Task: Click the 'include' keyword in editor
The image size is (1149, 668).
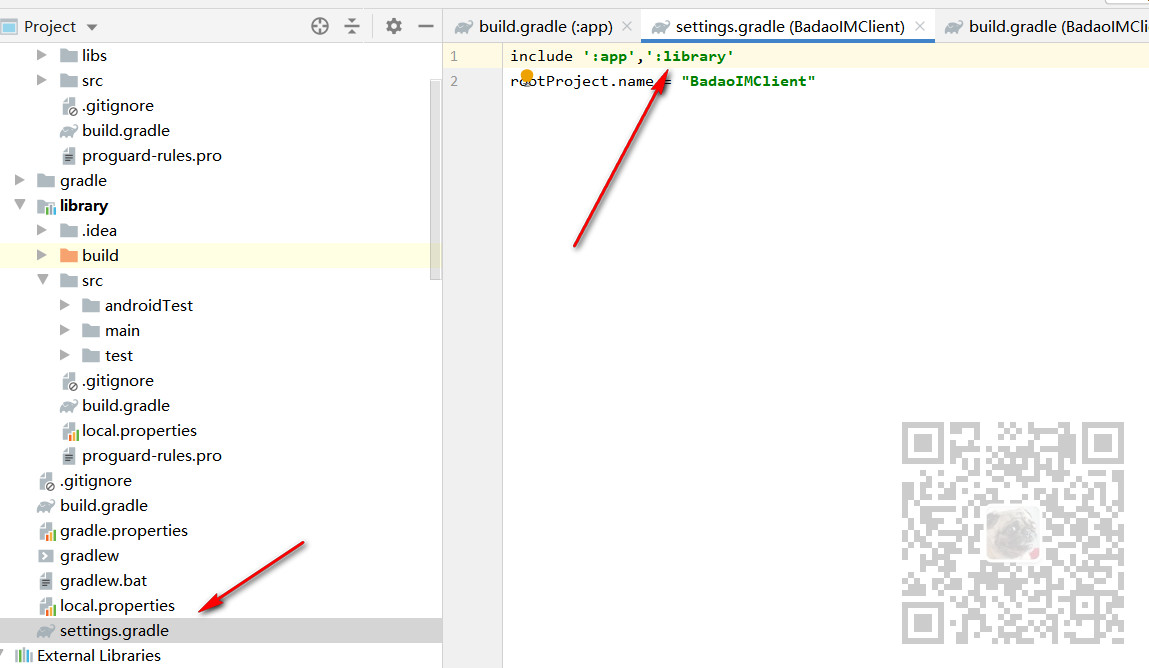Action: point(542,56)
